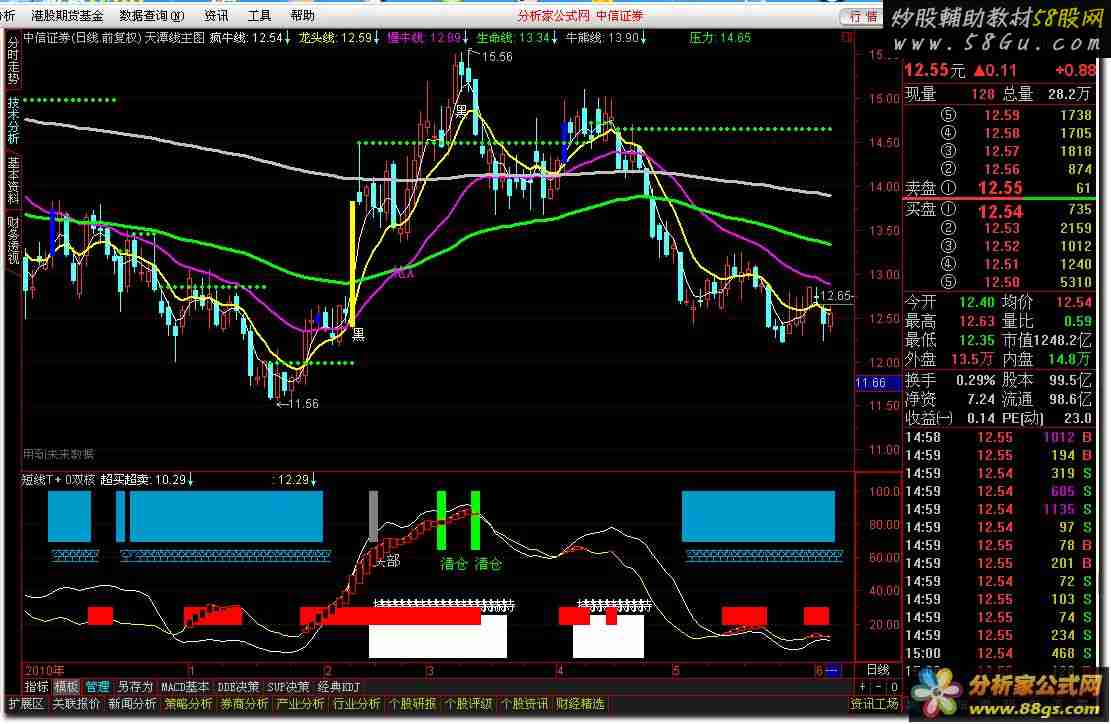The width and height of the screenshot is (1111, 724).
Task: Open the 个股资讯 tab
Action: click(524, 704)
